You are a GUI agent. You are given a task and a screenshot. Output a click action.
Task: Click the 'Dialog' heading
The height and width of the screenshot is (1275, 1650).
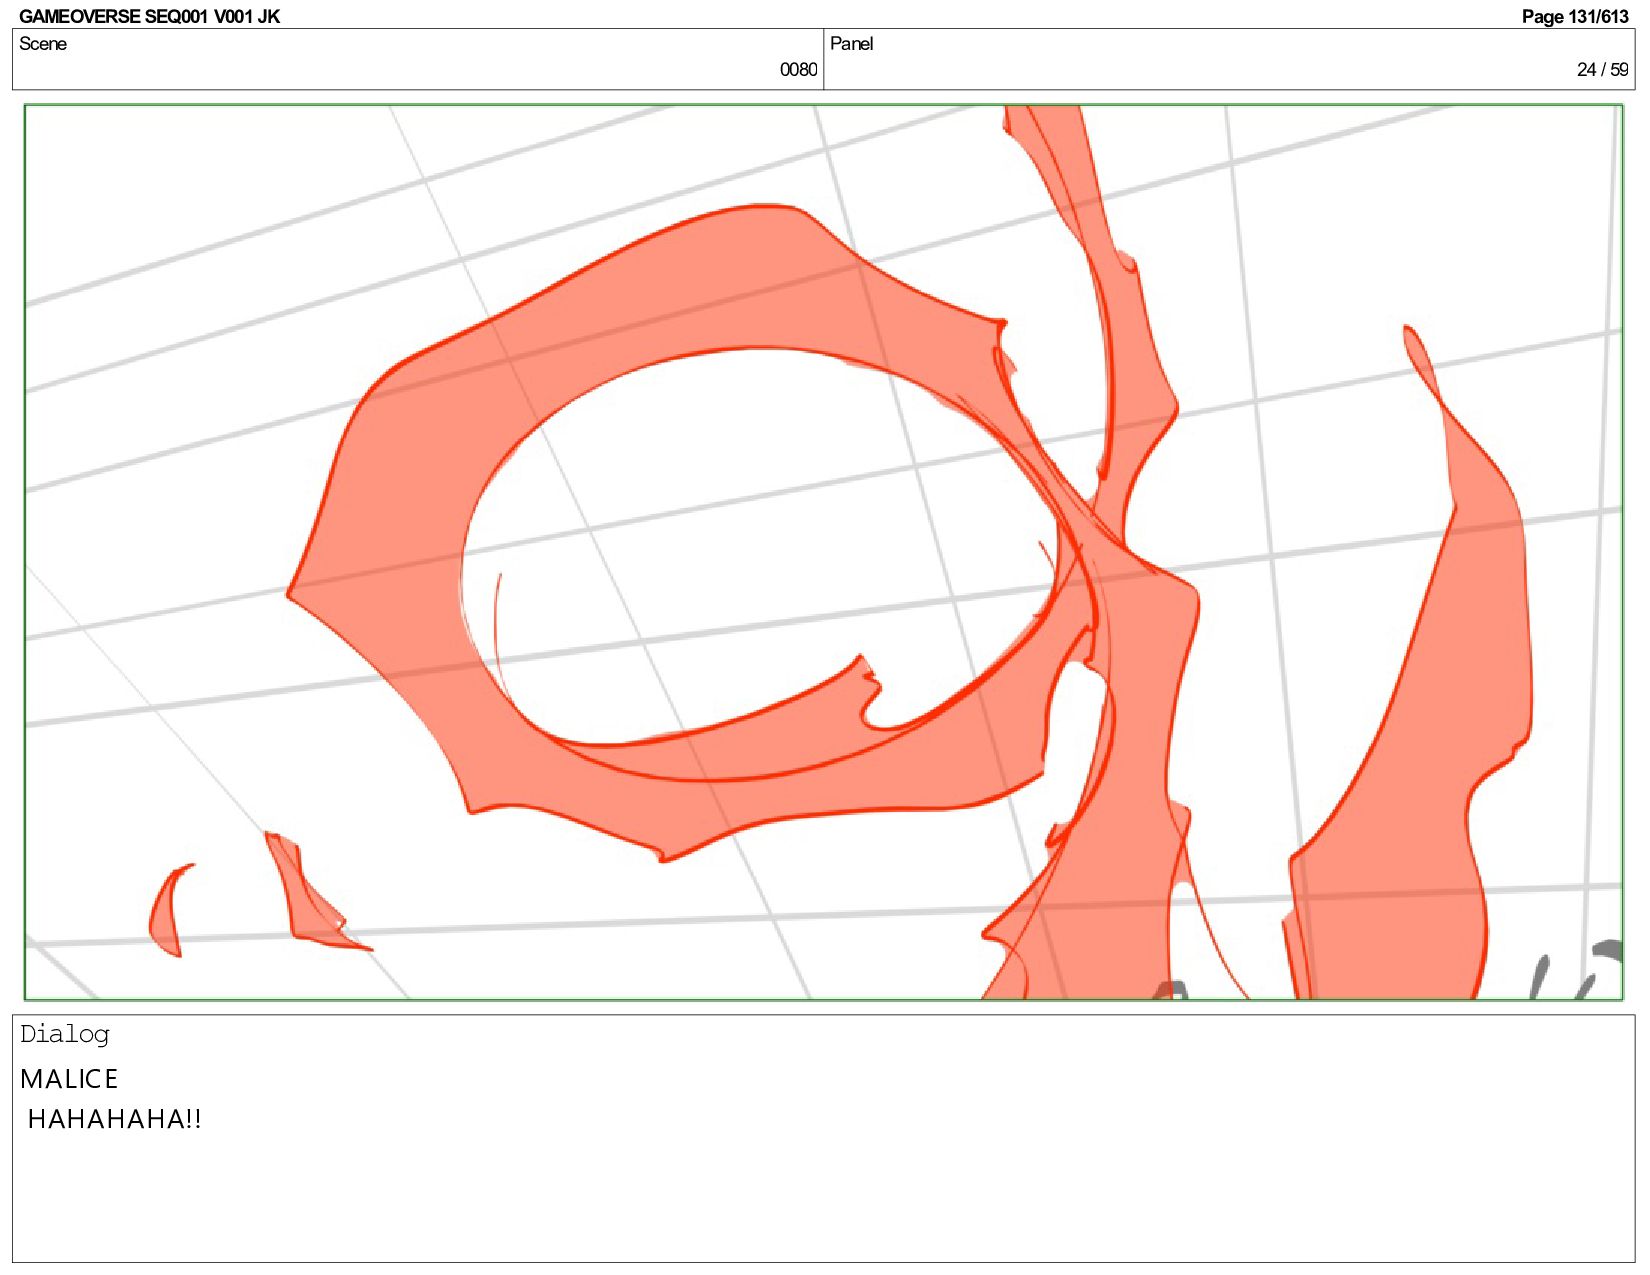tap(65, 1034)
